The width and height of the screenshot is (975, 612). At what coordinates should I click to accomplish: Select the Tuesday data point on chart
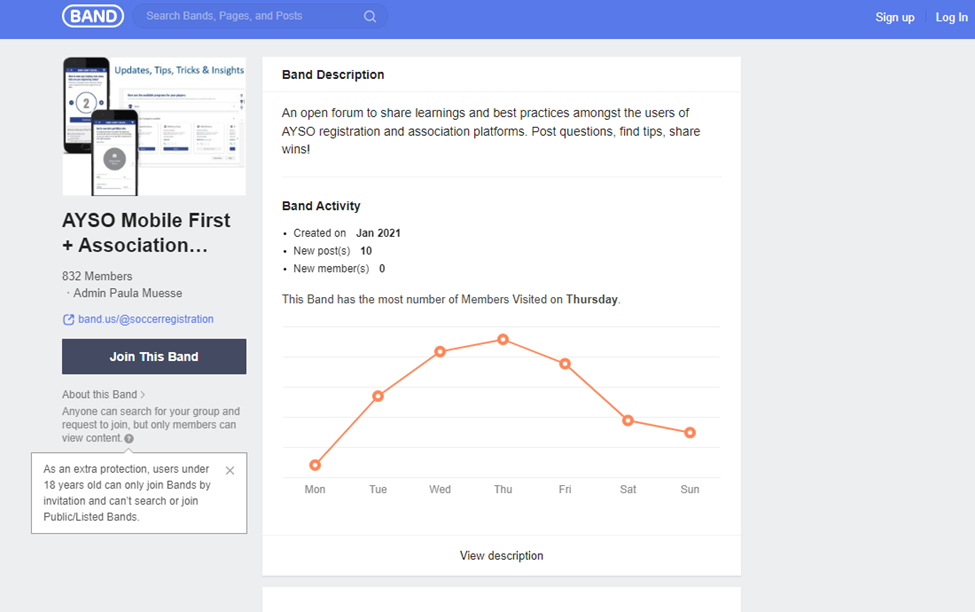coord(378,396)
